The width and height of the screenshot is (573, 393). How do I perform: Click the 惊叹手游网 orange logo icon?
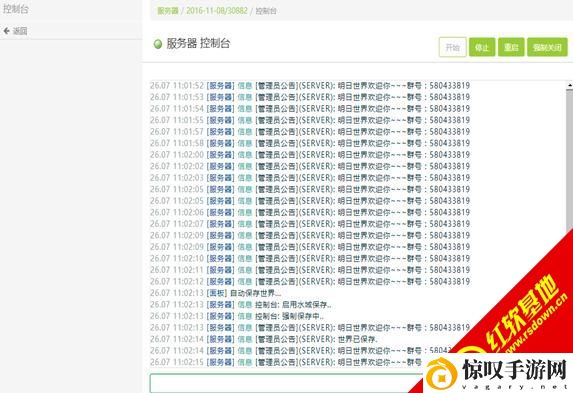click(442, 374)
